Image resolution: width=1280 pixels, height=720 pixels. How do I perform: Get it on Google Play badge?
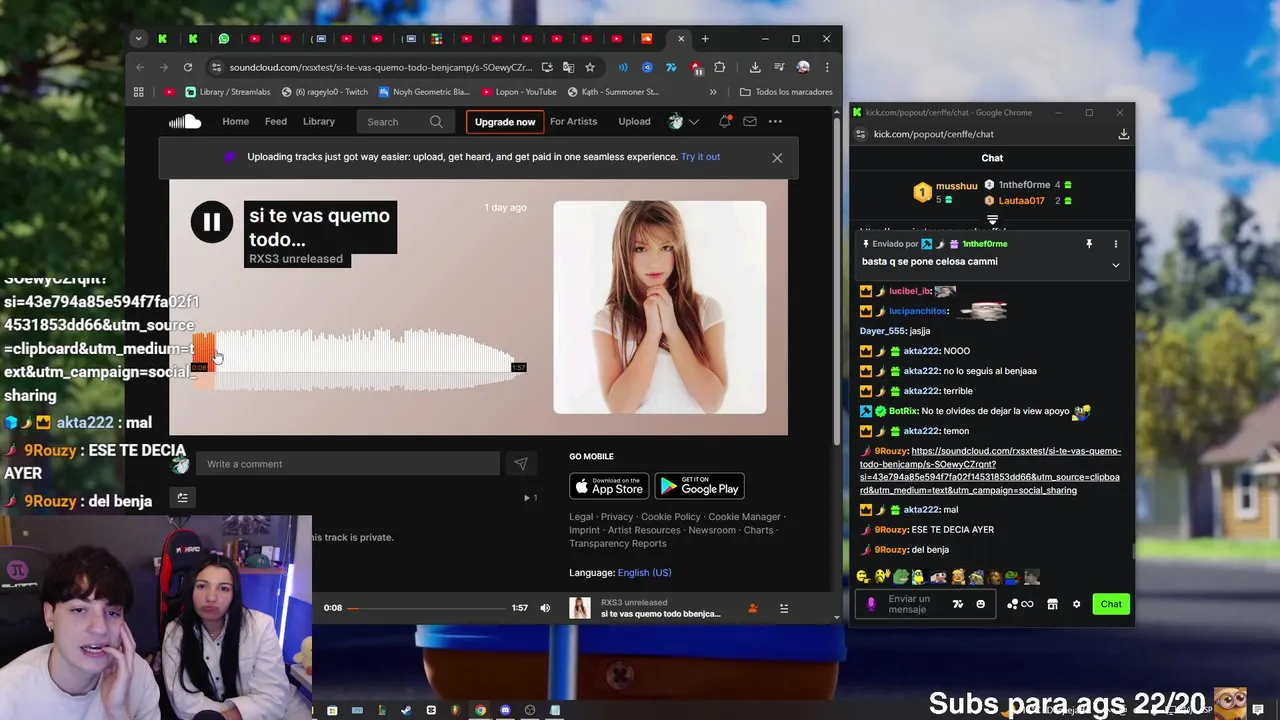[x=699, y=486]
